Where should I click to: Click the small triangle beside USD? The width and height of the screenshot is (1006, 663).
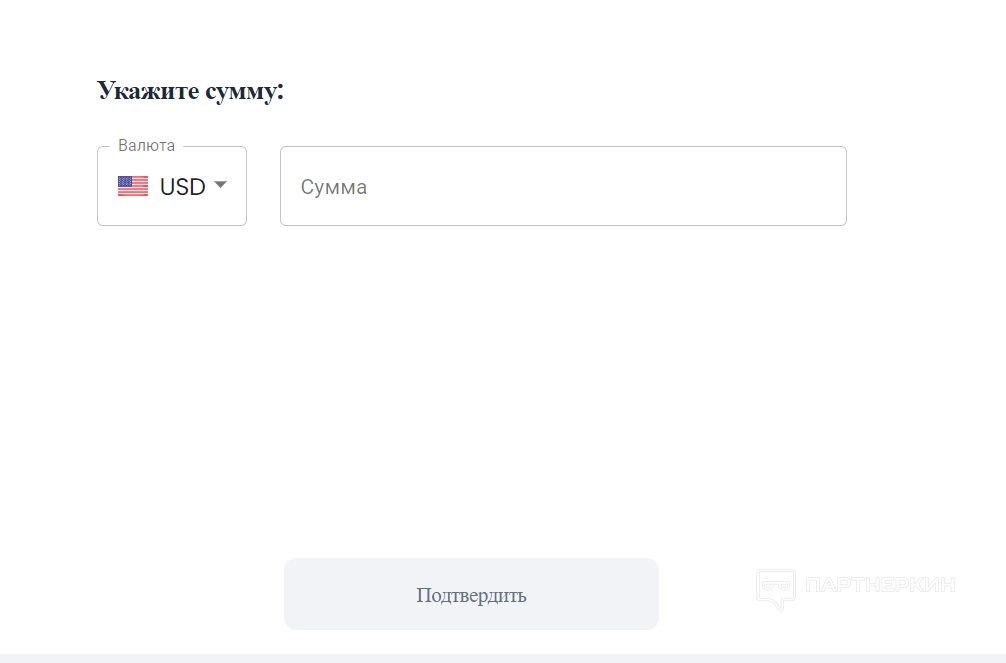[x=221, y=185]
